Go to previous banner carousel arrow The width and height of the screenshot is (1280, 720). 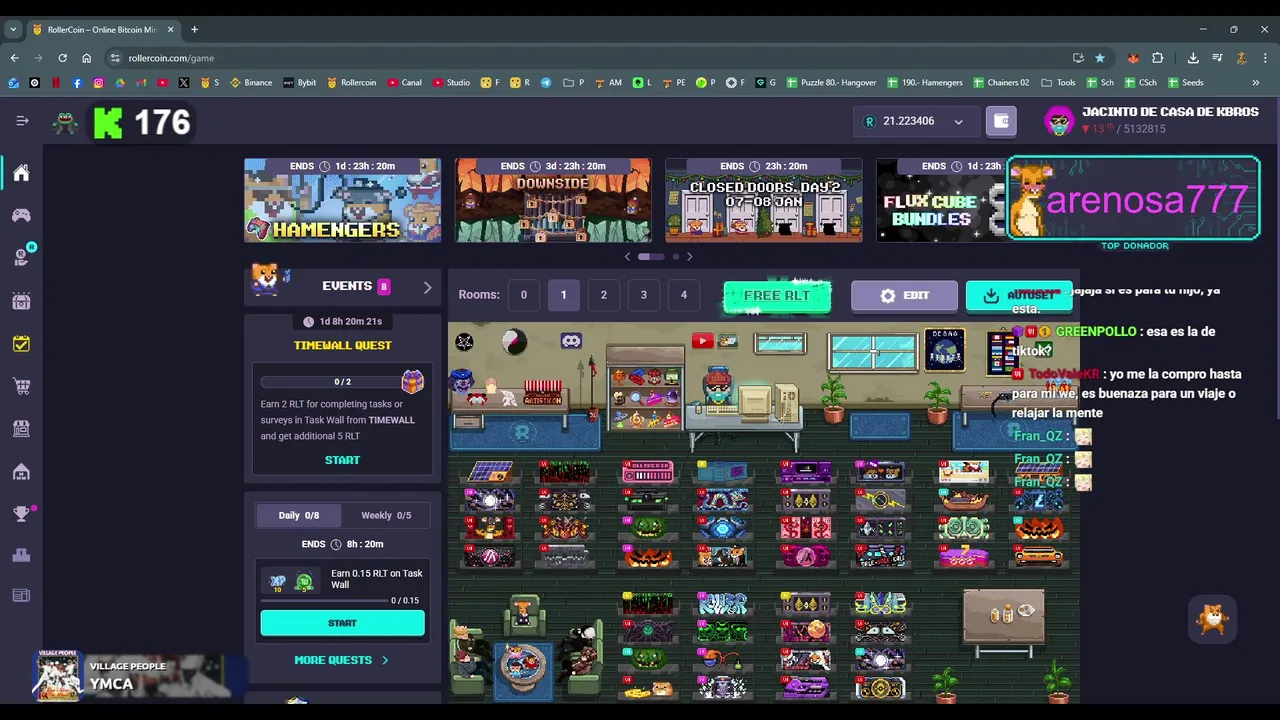(627, 257)
